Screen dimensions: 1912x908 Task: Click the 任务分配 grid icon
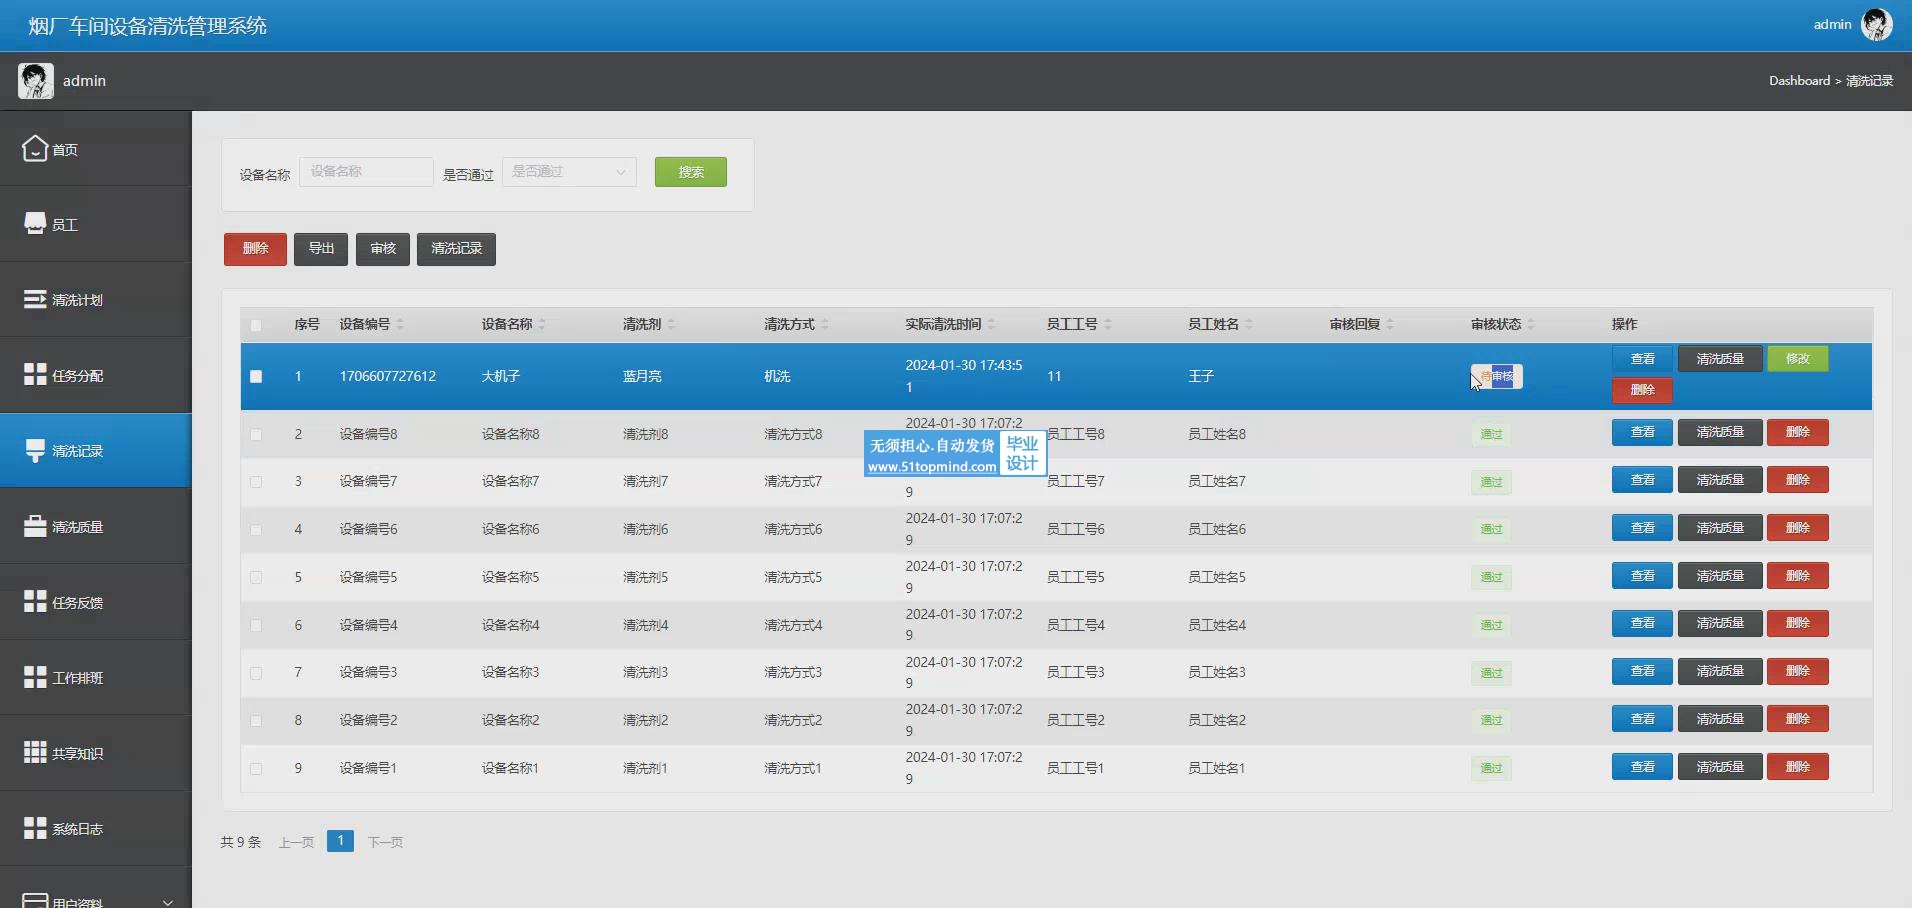[35, 374]
